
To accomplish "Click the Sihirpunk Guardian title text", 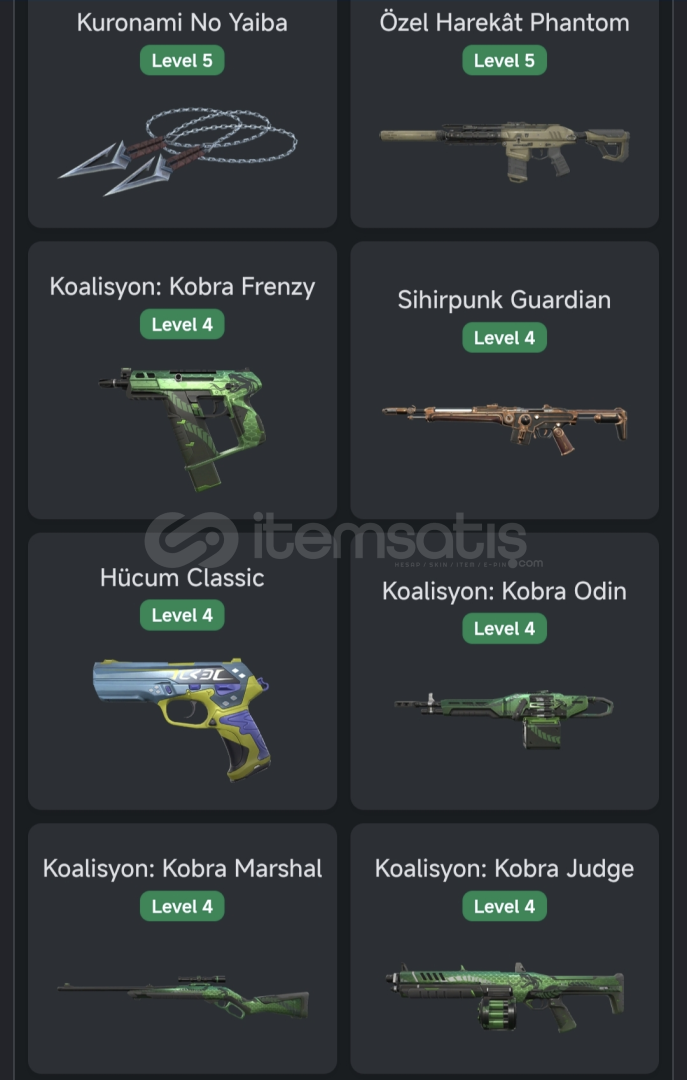I will click(504, 300).
